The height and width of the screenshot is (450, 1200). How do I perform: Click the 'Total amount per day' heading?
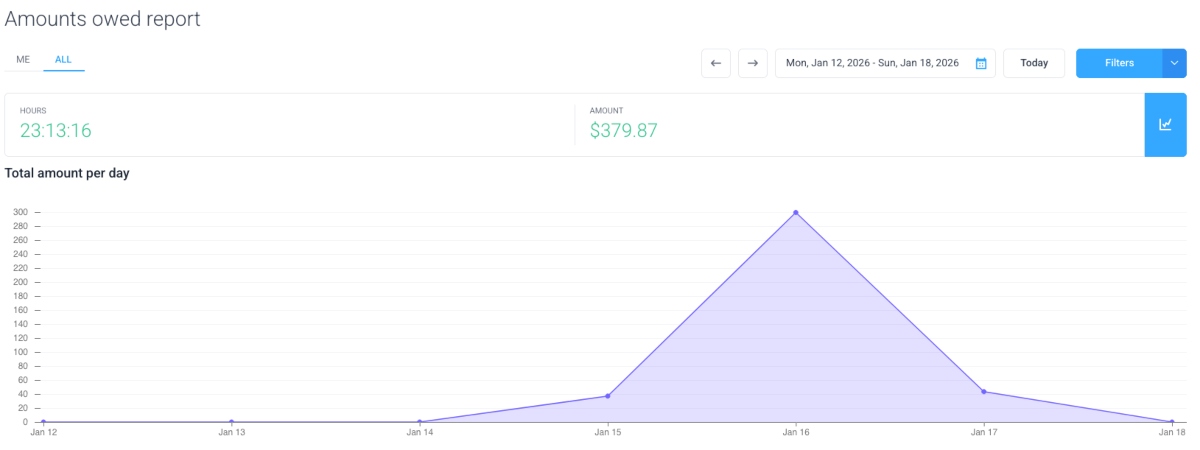67,173
